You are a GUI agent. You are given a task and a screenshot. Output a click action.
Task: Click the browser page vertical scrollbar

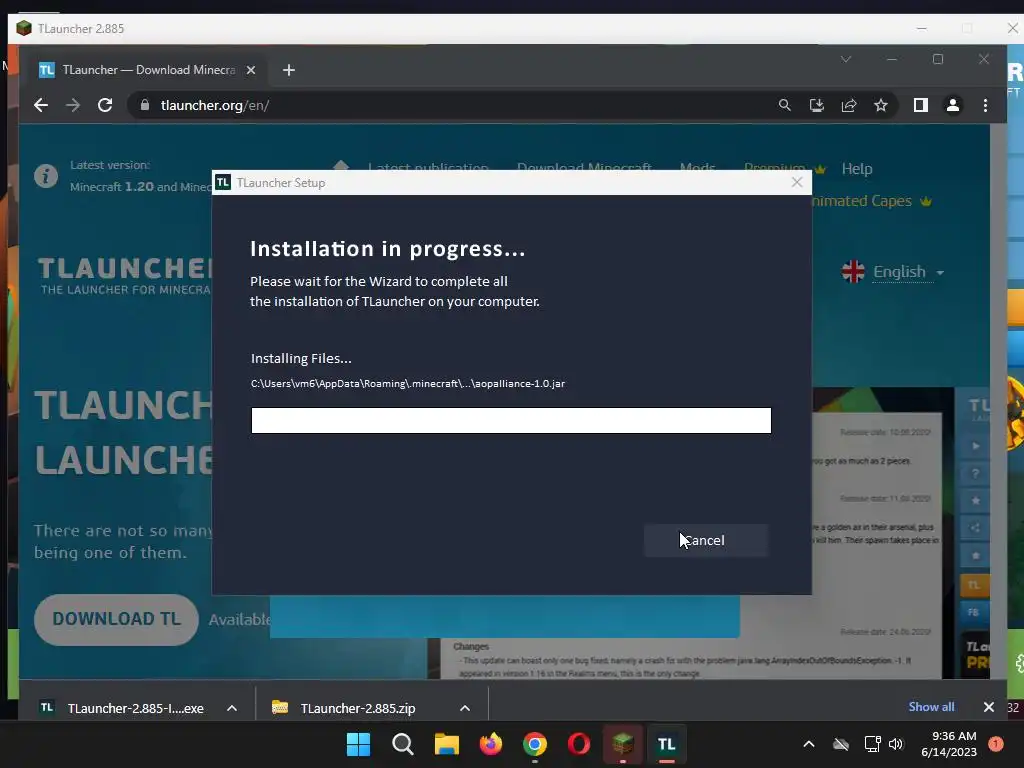coord(998,402)
